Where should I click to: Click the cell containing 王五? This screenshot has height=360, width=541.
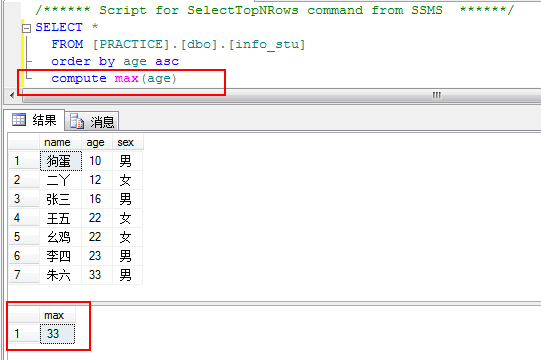point(61,218)
